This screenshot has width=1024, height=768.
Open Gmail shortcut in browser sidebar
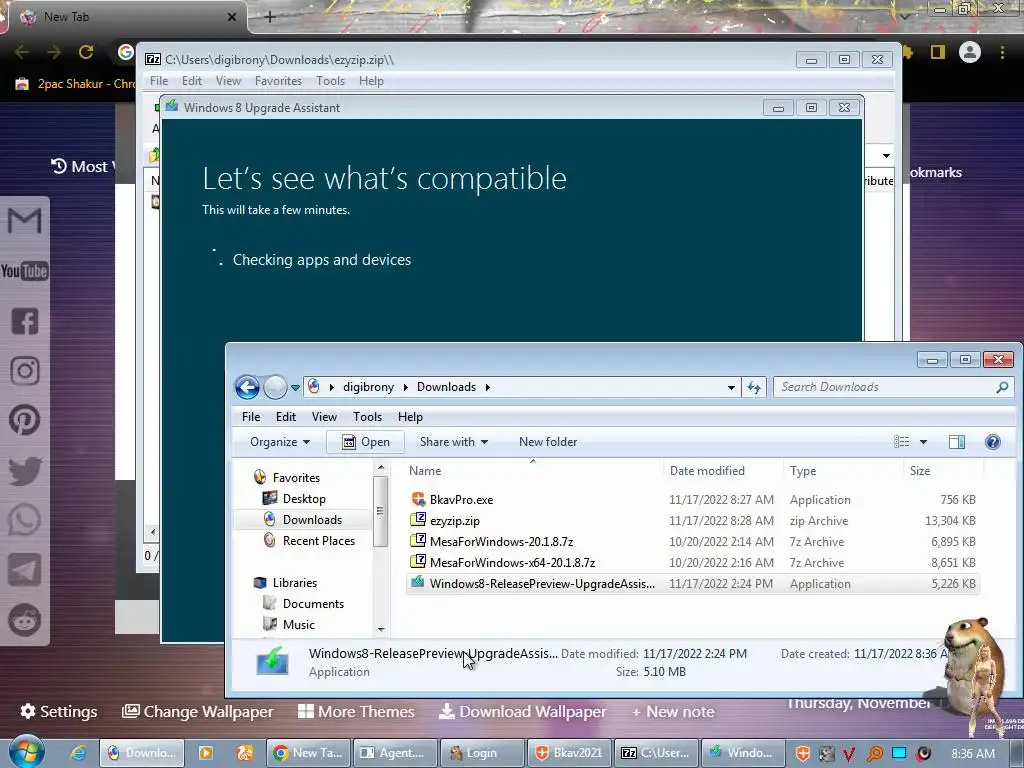[24, 220]
